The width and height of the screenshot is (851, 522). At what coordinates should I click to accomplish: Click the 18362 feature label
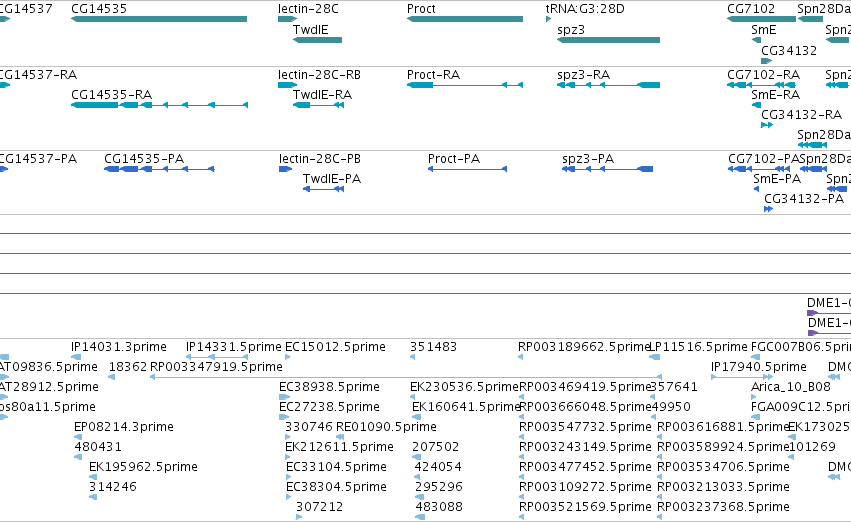[128, 366]
